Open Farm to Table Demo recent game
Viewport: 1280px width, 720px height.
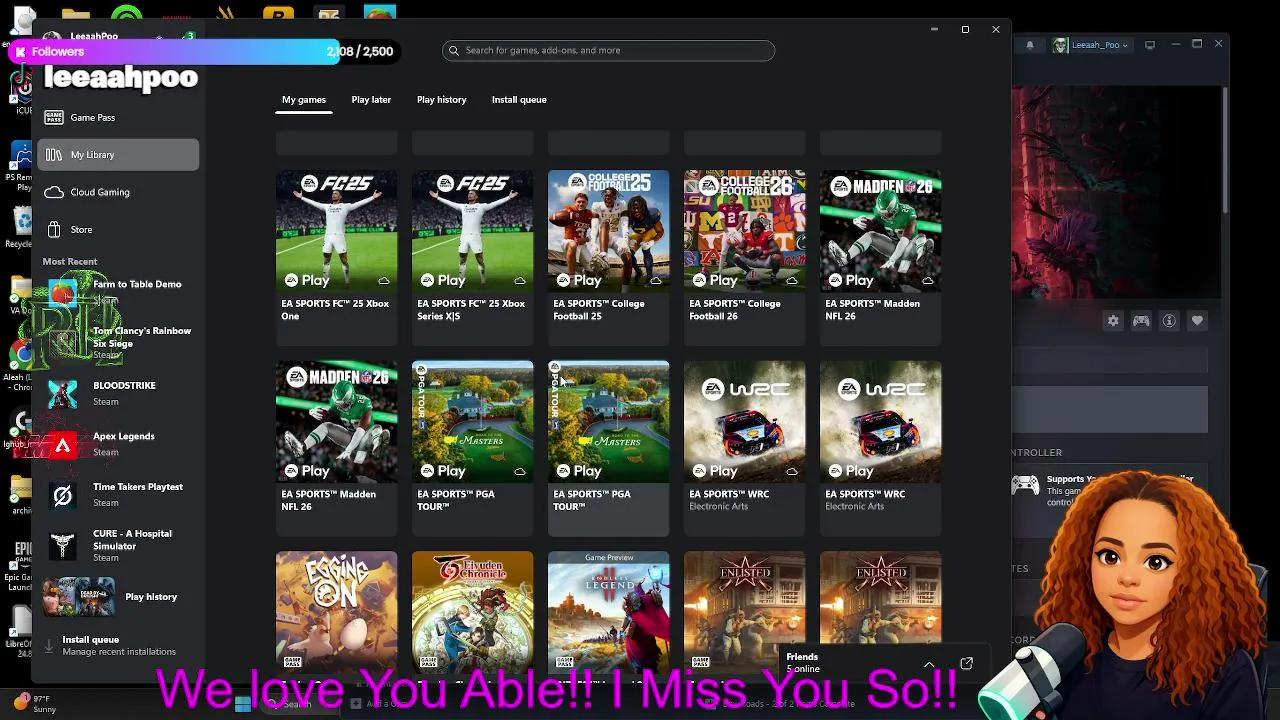click(x=118, y=291)
